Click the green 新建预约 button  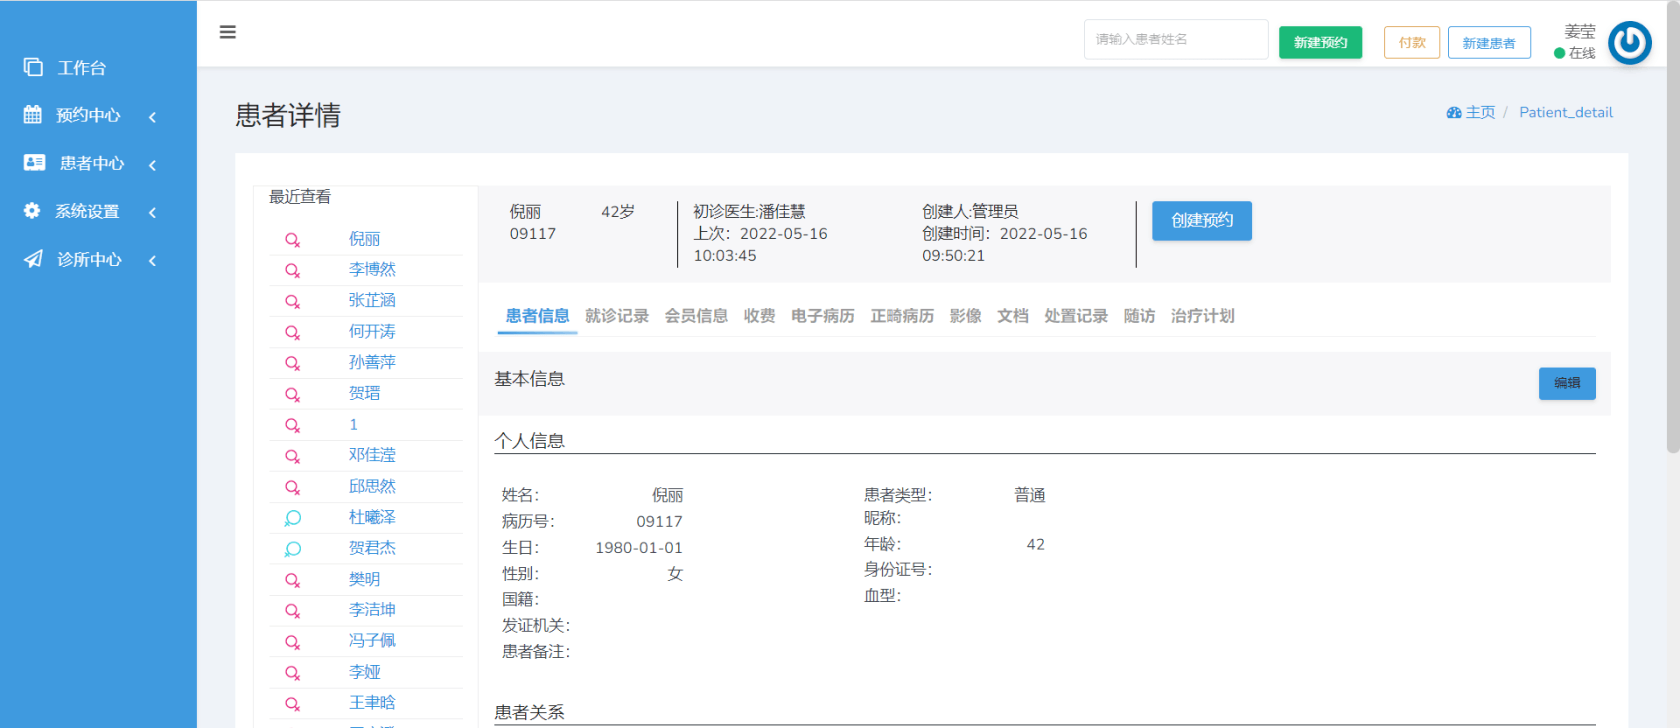(1320, 42)
